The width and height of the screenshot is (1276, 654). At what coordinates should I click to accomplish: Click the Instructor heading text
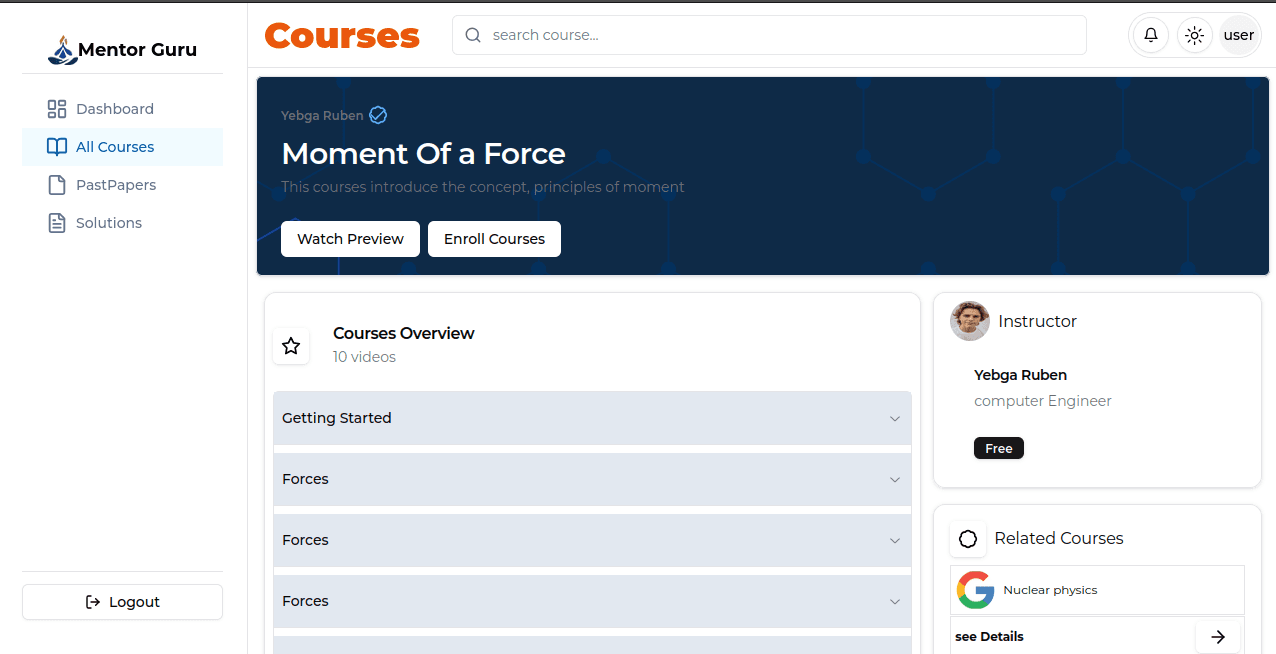1037,321
